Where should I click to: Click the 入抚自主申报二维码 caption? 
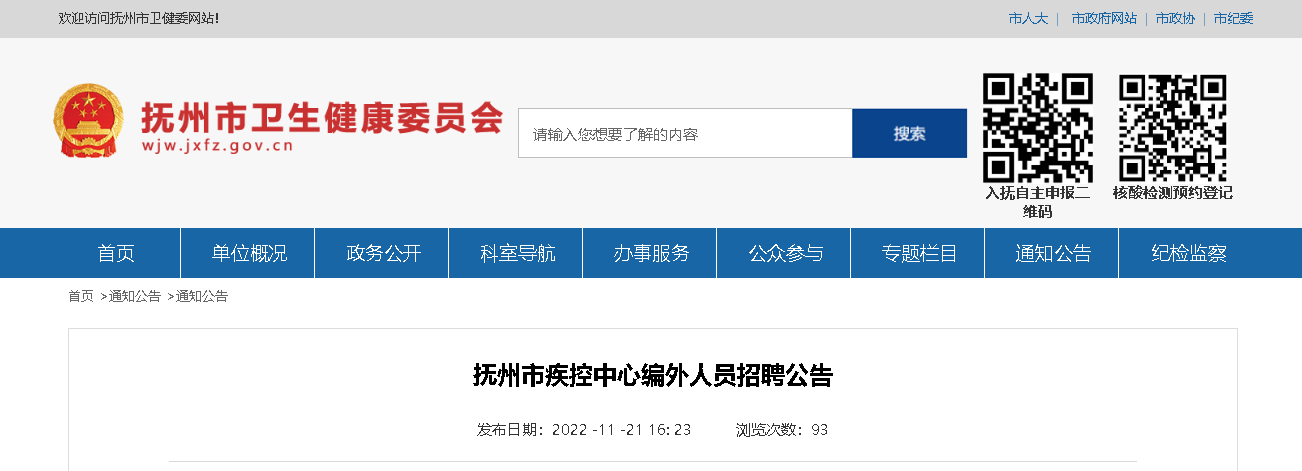(1037, 202)
